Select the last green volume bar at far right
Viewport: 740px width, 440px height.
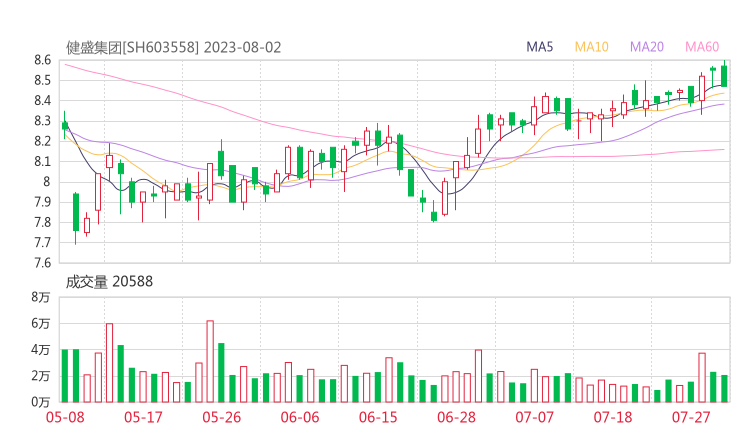tap(724, 389)
